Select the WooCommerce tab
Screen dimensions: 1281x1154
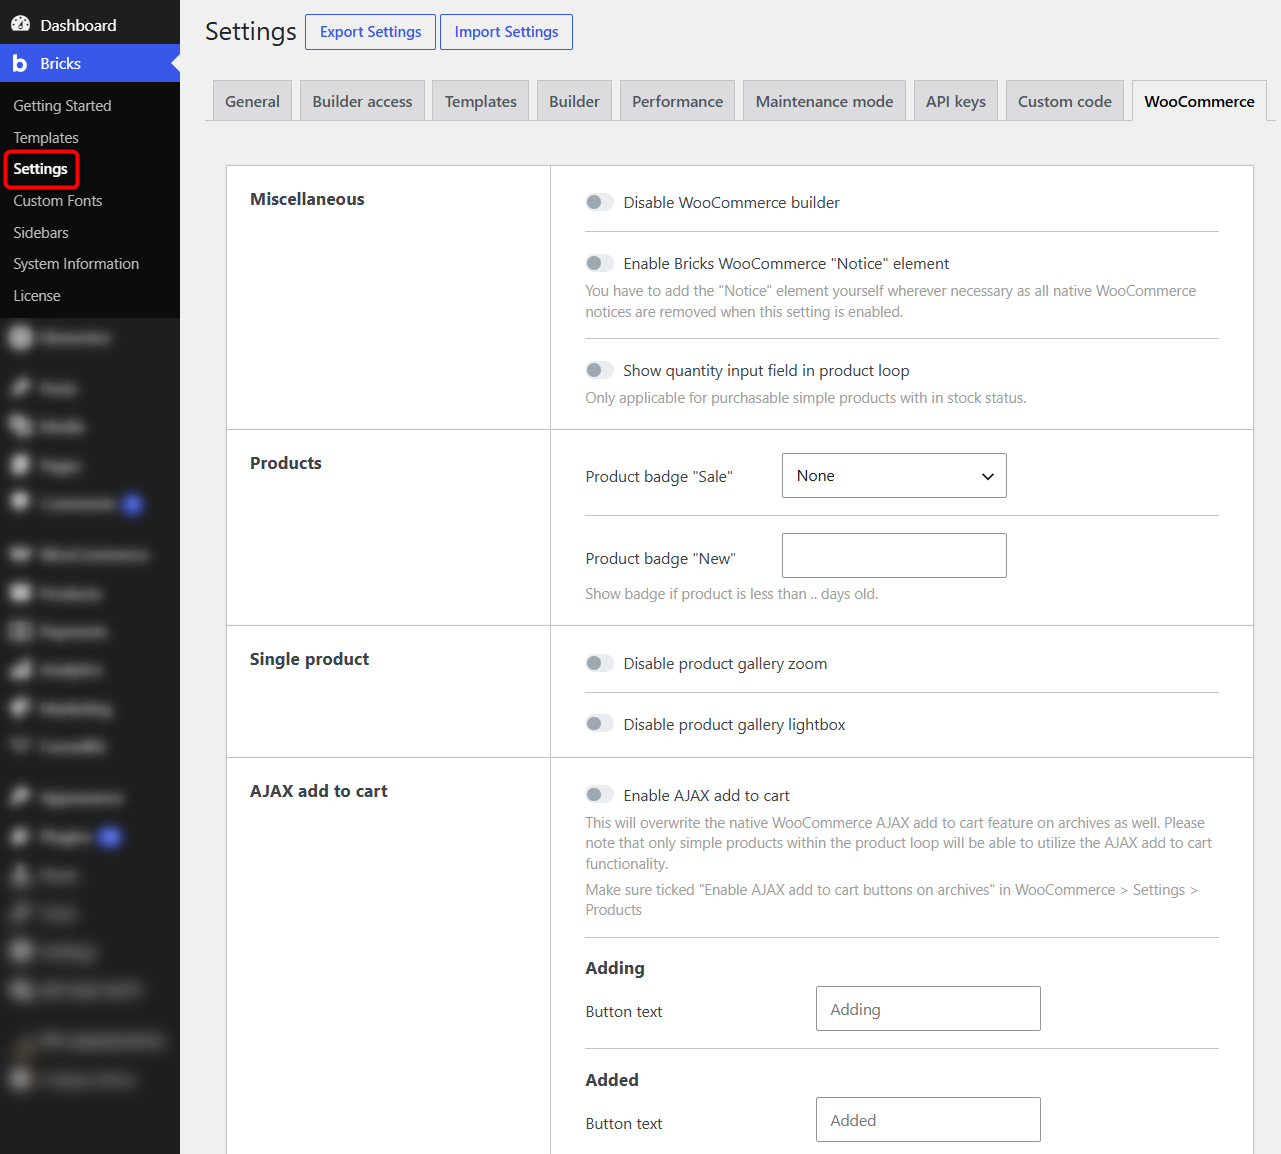[x=1199, y=101]
